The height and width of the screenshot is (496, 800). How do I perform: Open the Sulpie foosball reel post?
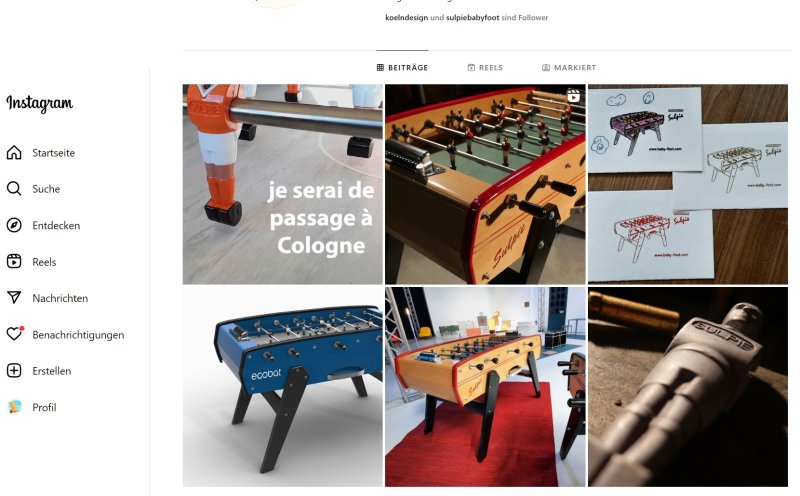(x=485, y=184)
